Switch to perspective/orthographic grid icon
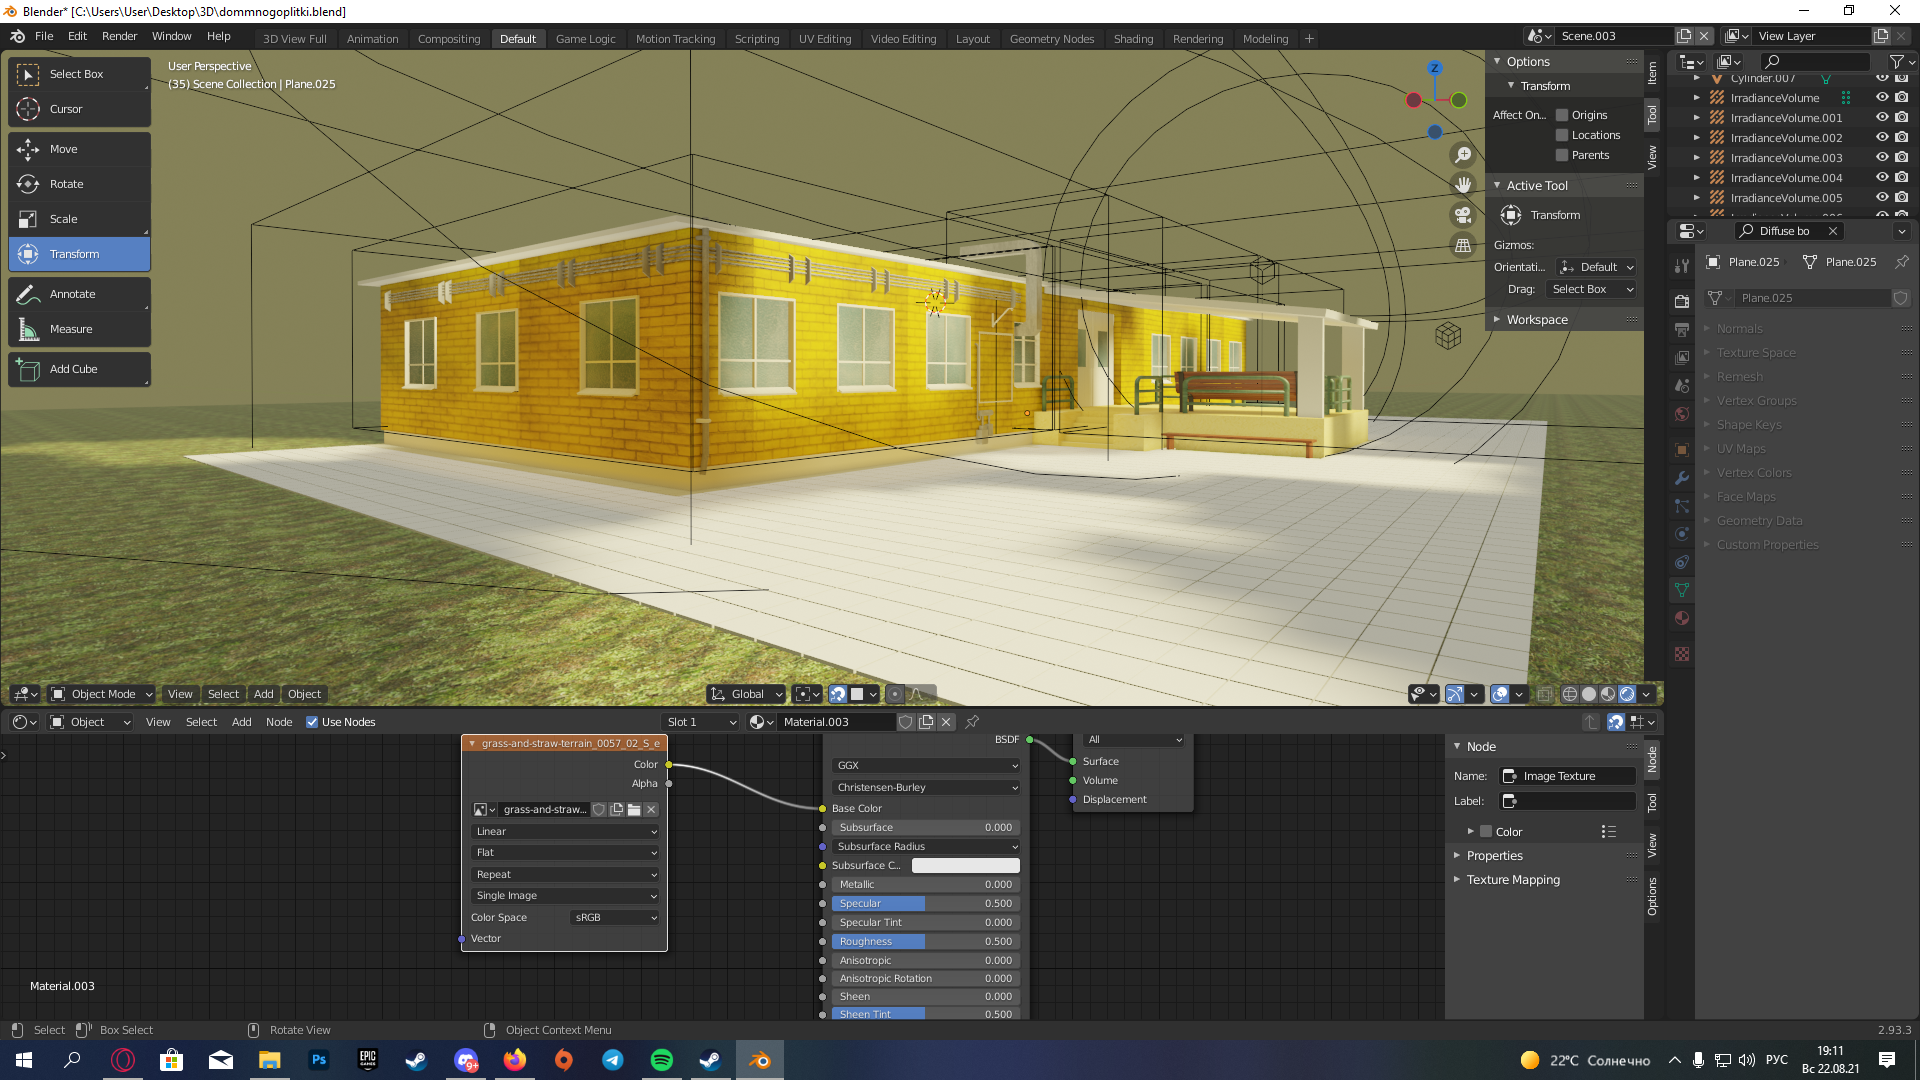 click(x=1463, y=245)
